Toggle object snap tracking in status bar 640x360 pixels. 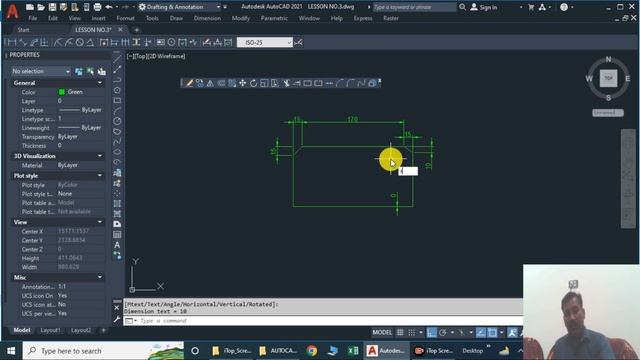481,333
